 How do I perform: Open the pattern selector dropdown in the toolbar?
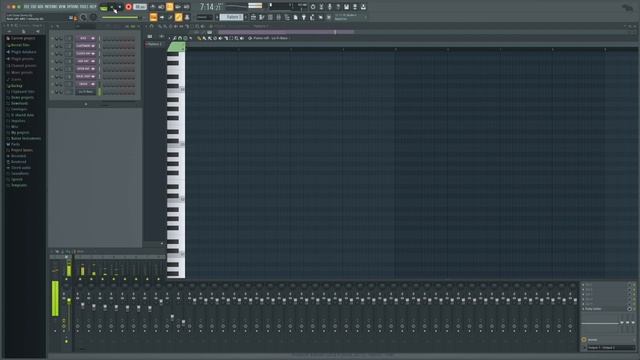pyautogui.click(x=231, y=17)
